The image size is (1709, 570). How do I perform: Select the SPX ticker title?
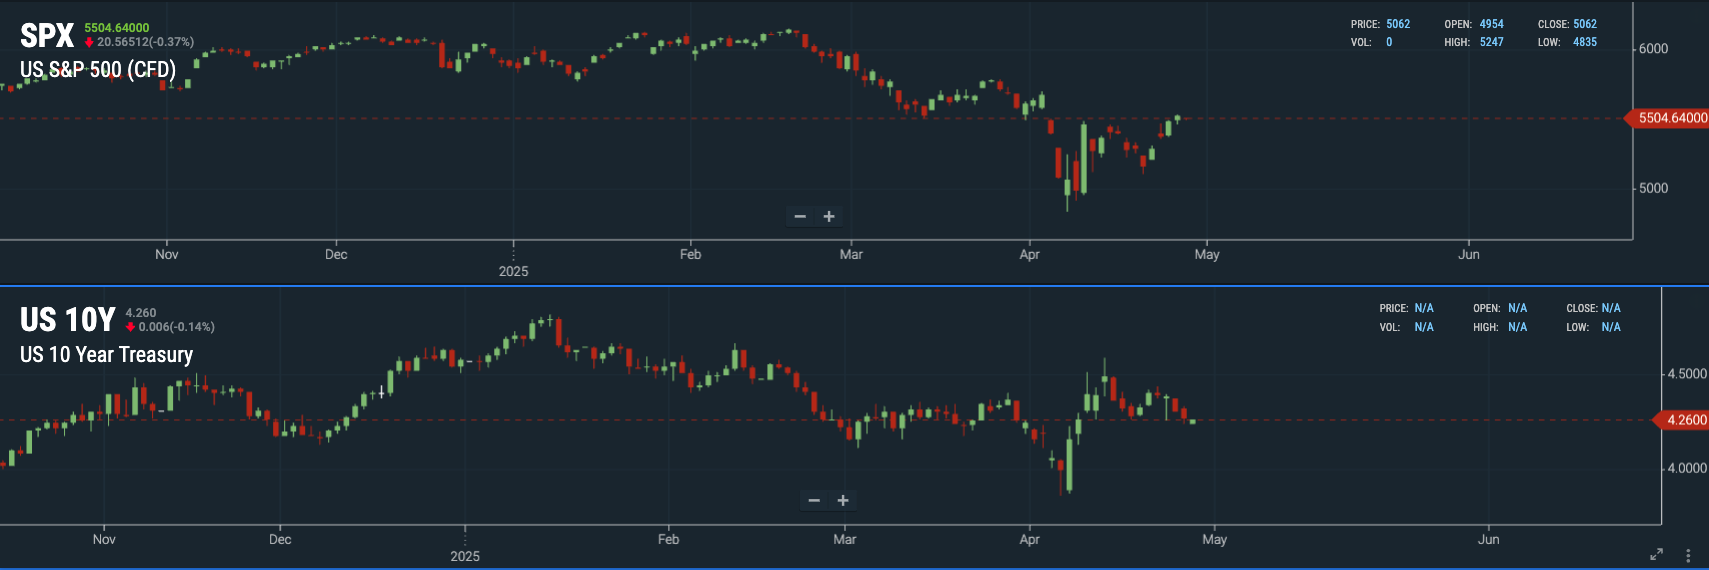click(x=47, y=36)
